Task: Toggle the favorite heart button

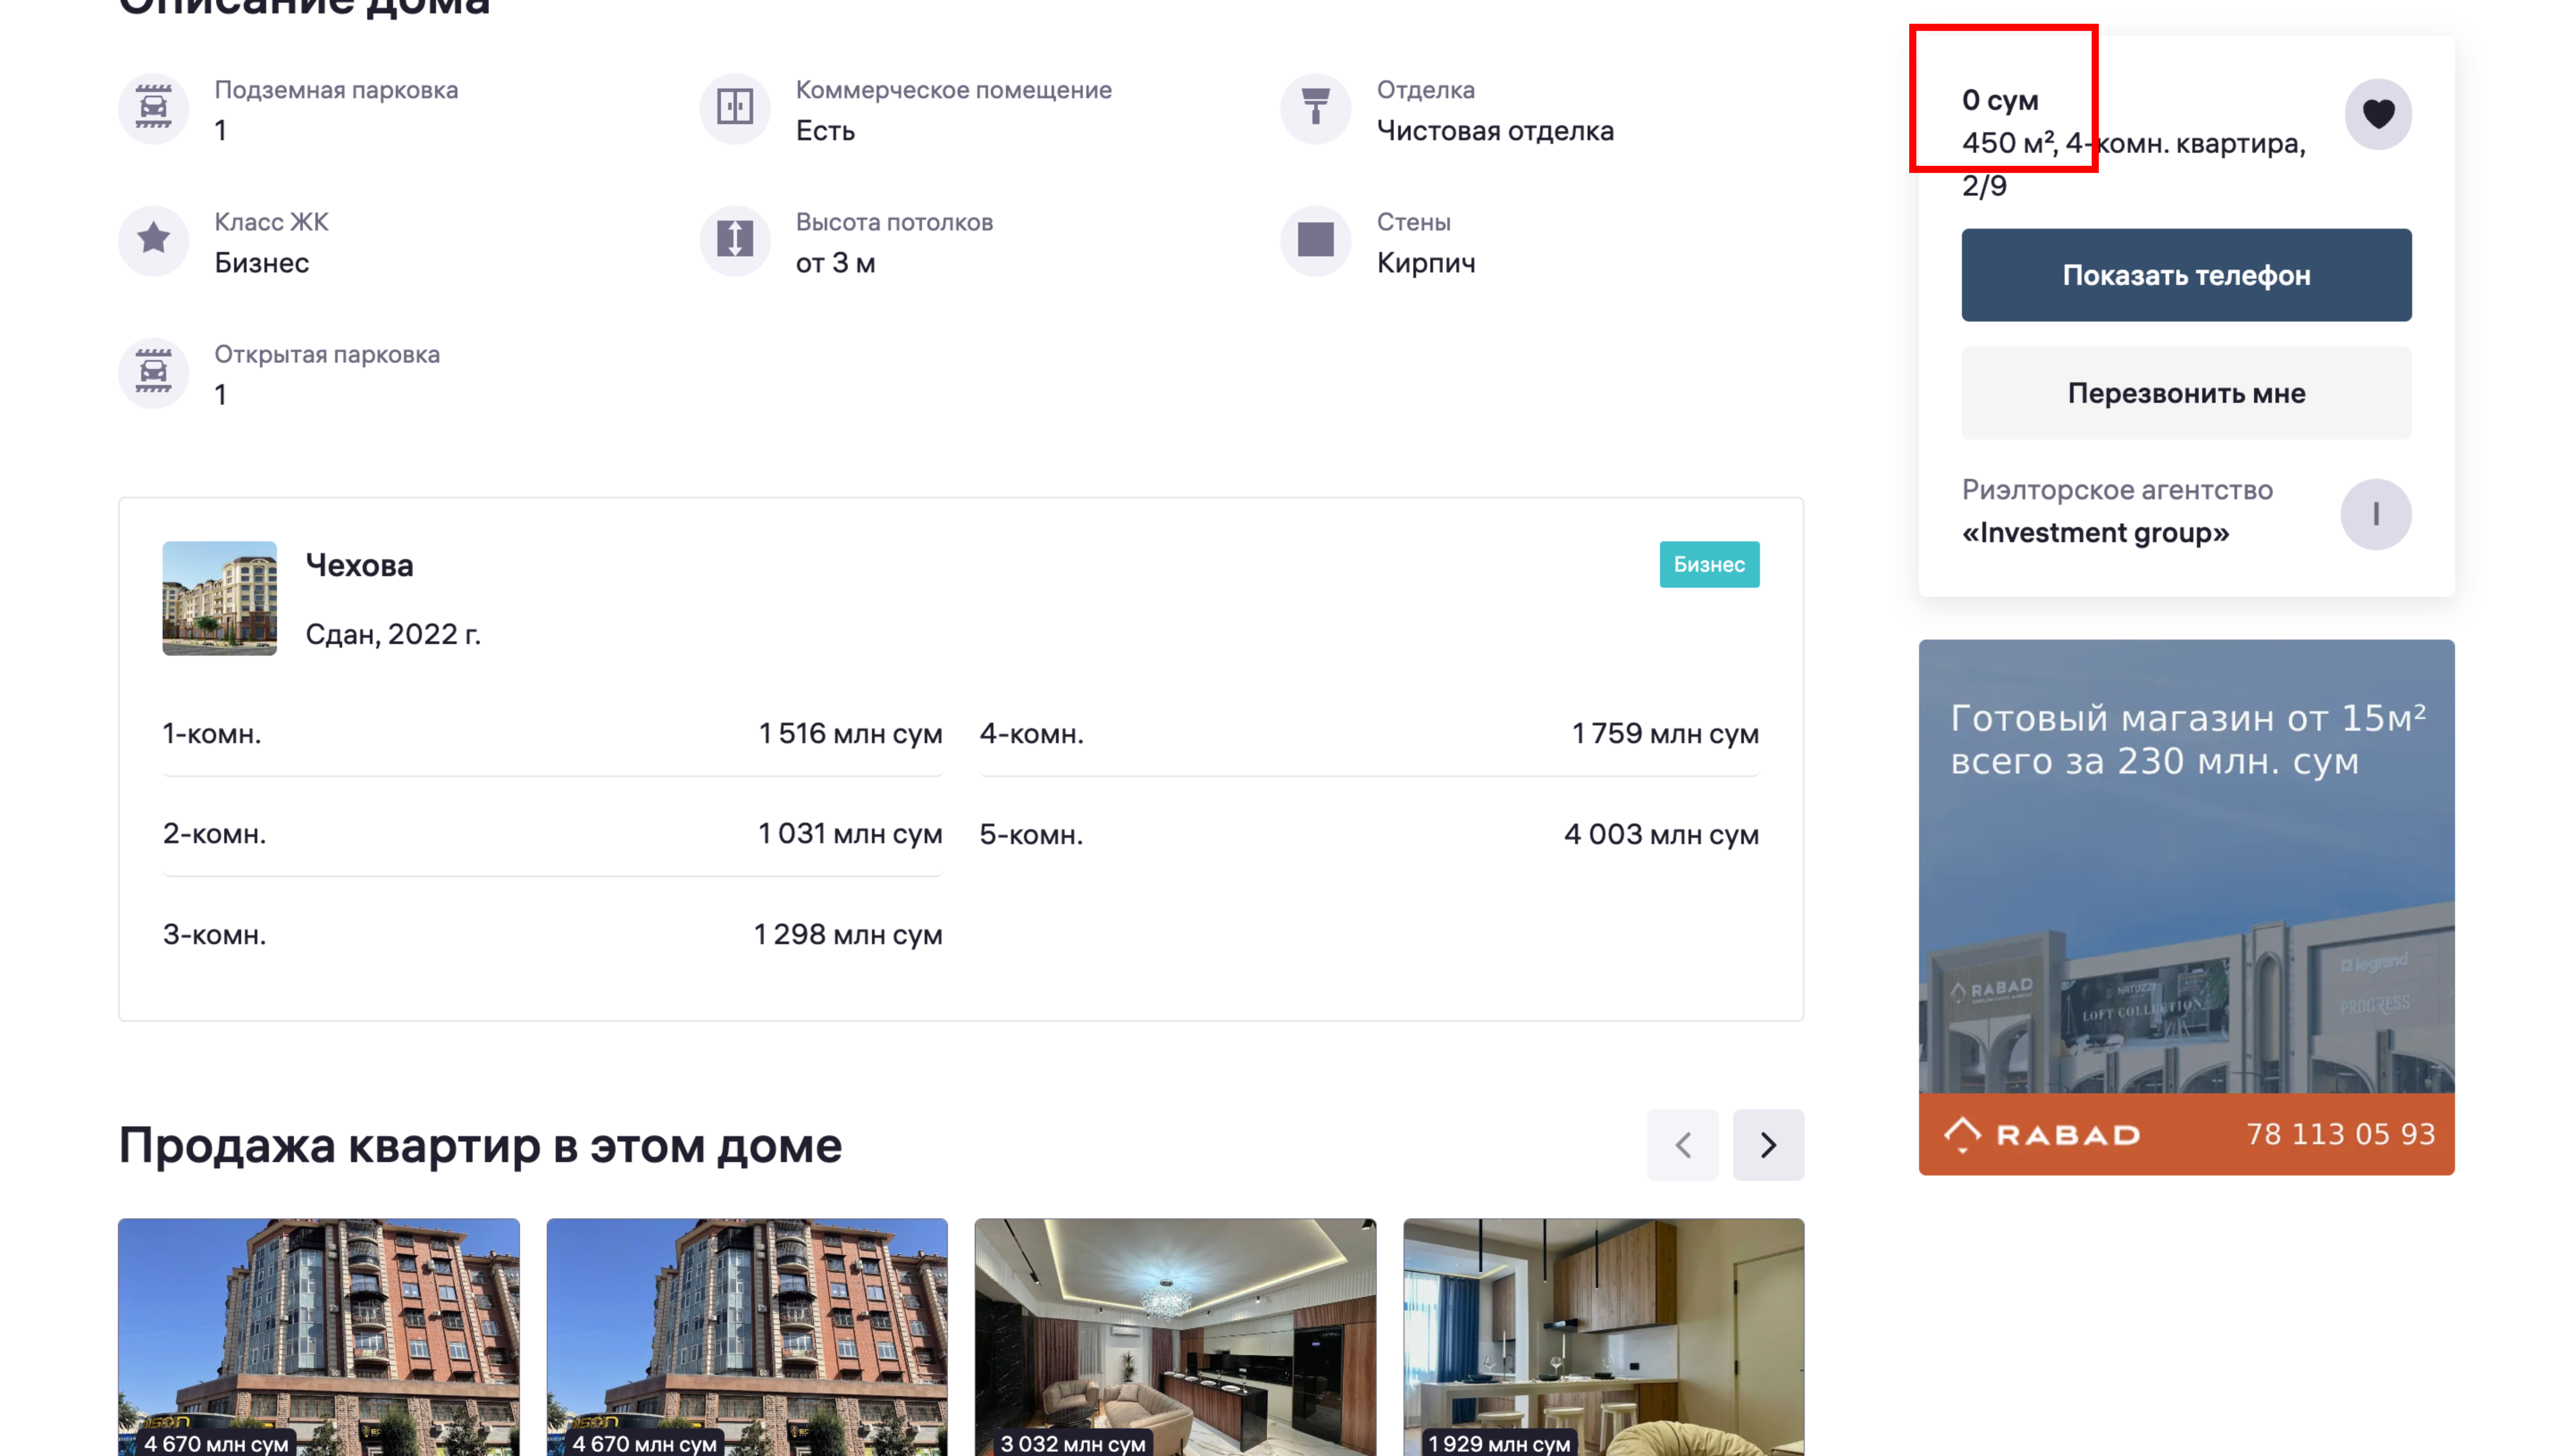Action: point(2377,114)
